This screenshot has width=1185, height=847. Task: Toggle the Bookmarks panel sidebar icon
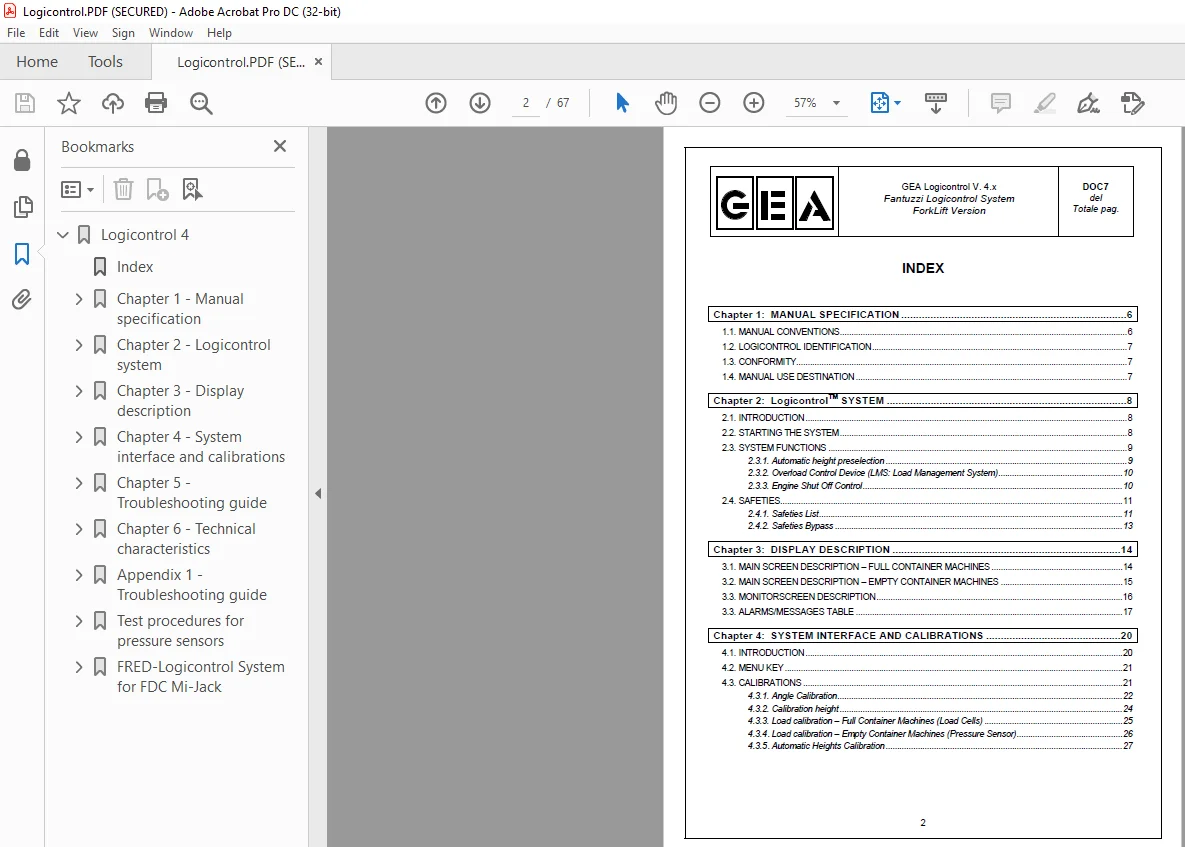tap(22, 254)
